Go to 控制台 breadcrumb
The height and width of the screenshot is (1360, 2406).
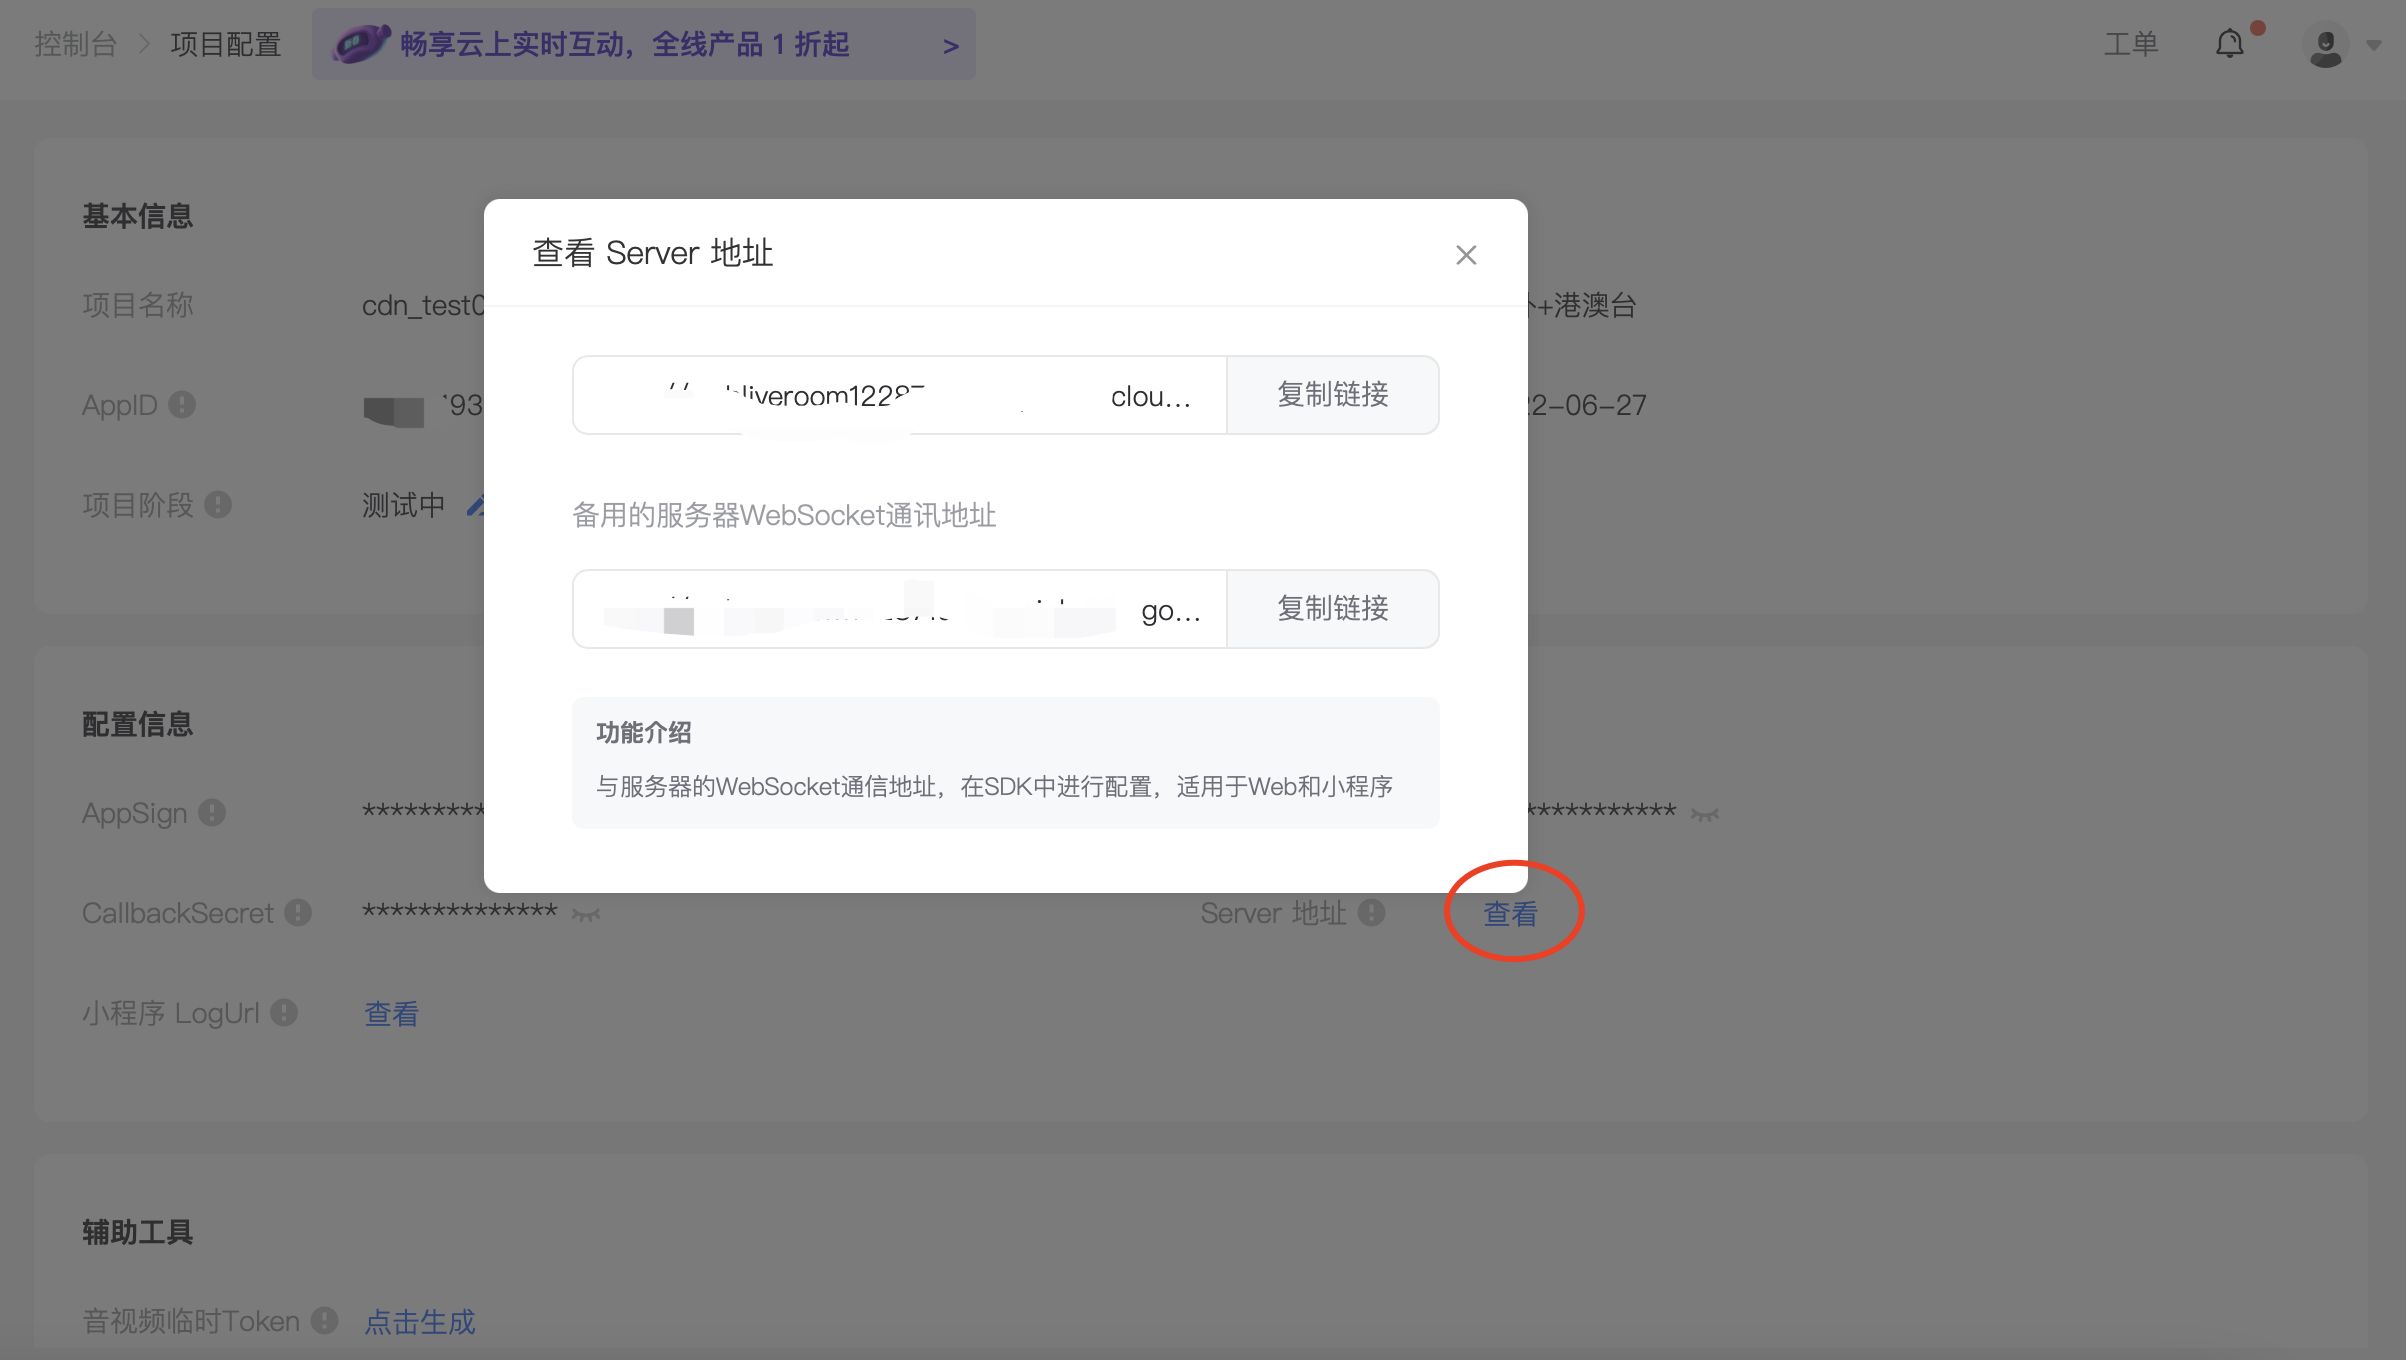[x=76, y=44]
